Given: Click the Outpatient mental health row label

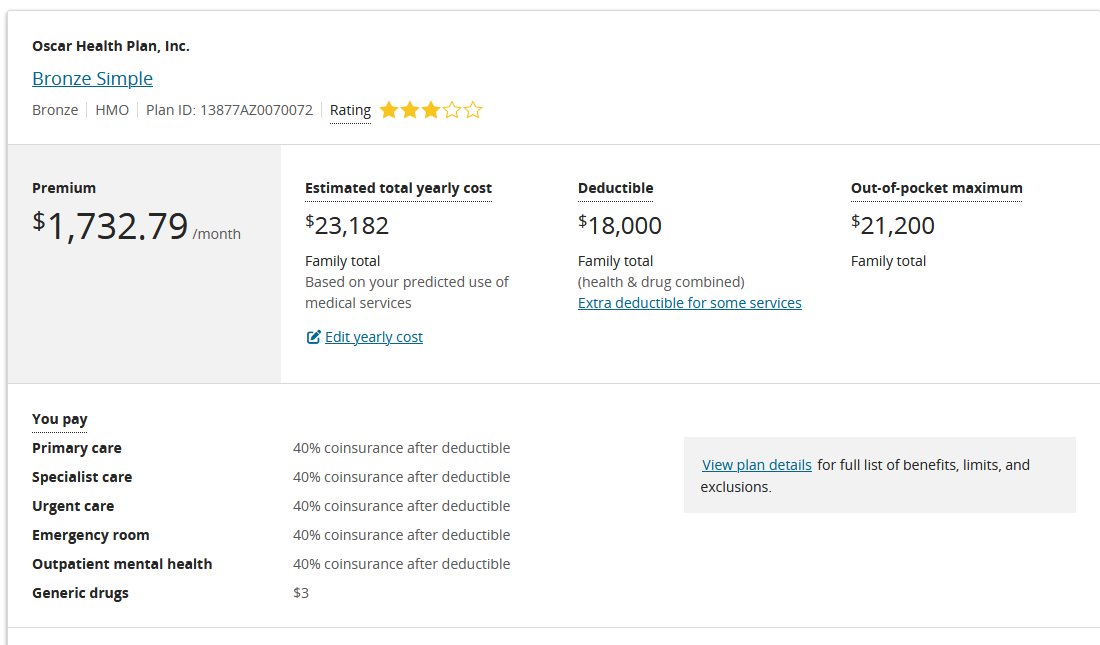Looking at the screenshot, I should [x=122, y=564].
